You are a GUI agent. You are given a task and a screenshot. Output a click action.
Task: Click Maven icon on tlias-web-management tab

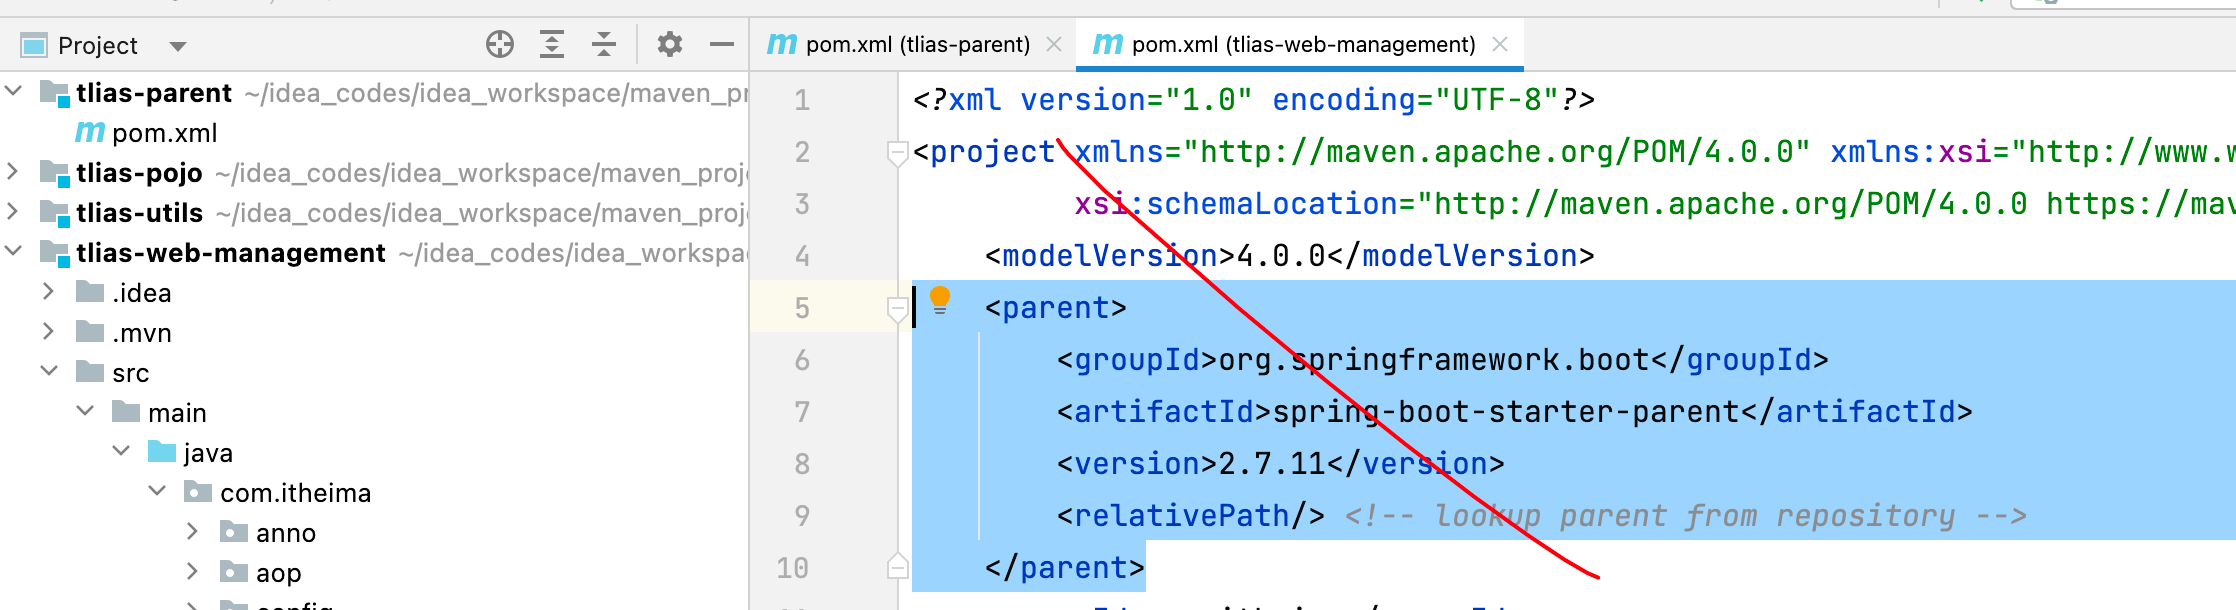point(1108,44)
